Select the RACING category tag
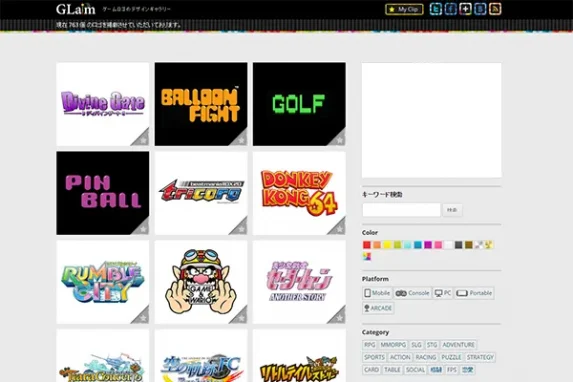573x382 pixels. 426,357
